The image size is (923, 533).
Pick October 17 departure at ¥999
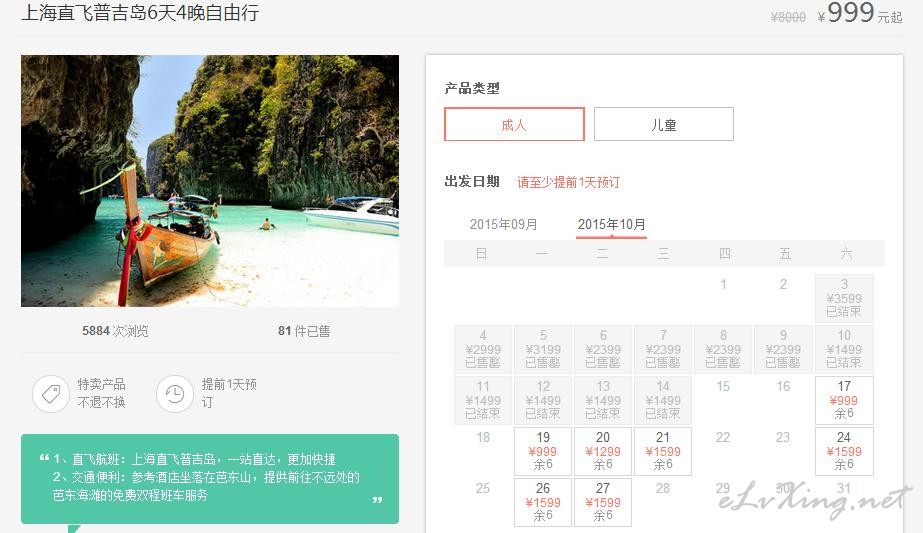pyautogui.click(x=844, y=400)
